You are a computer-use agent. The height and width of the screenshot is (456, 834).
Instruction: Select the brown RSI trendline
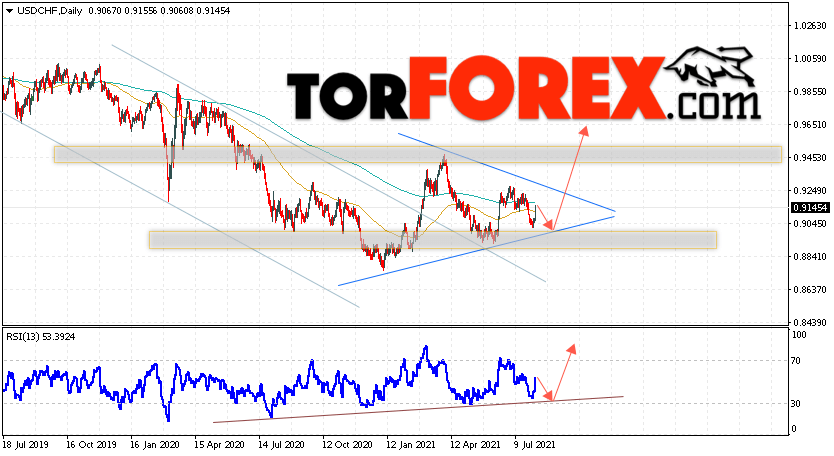coord(418,409)
